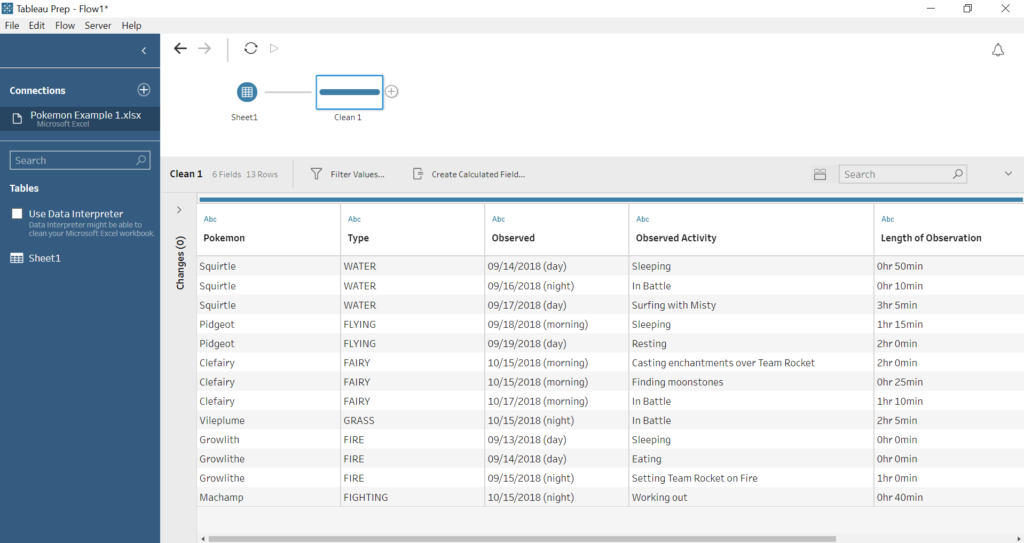Click the run flow play icon
The width and height of the screenshot is (1024, 543).
tap(275, 48)
